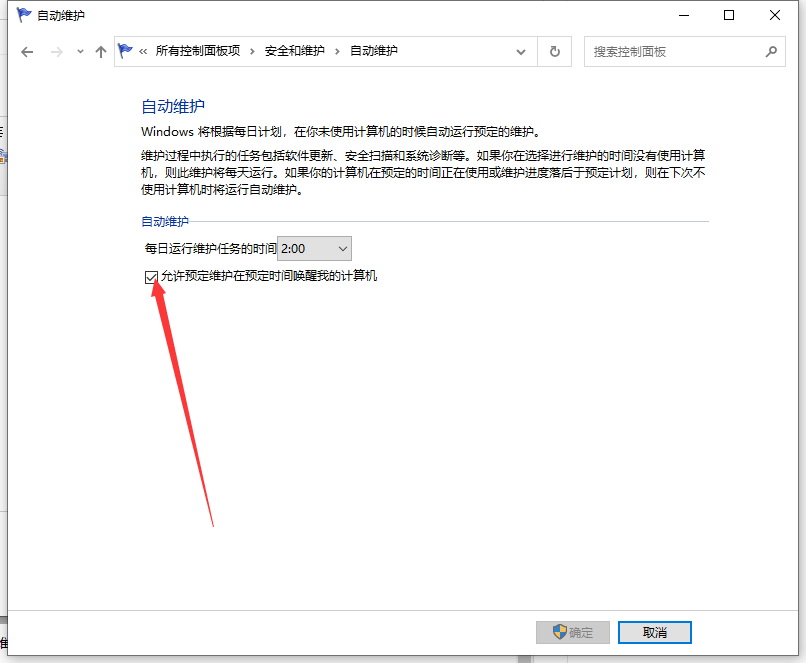Click the 取消 button

[654, 632]
